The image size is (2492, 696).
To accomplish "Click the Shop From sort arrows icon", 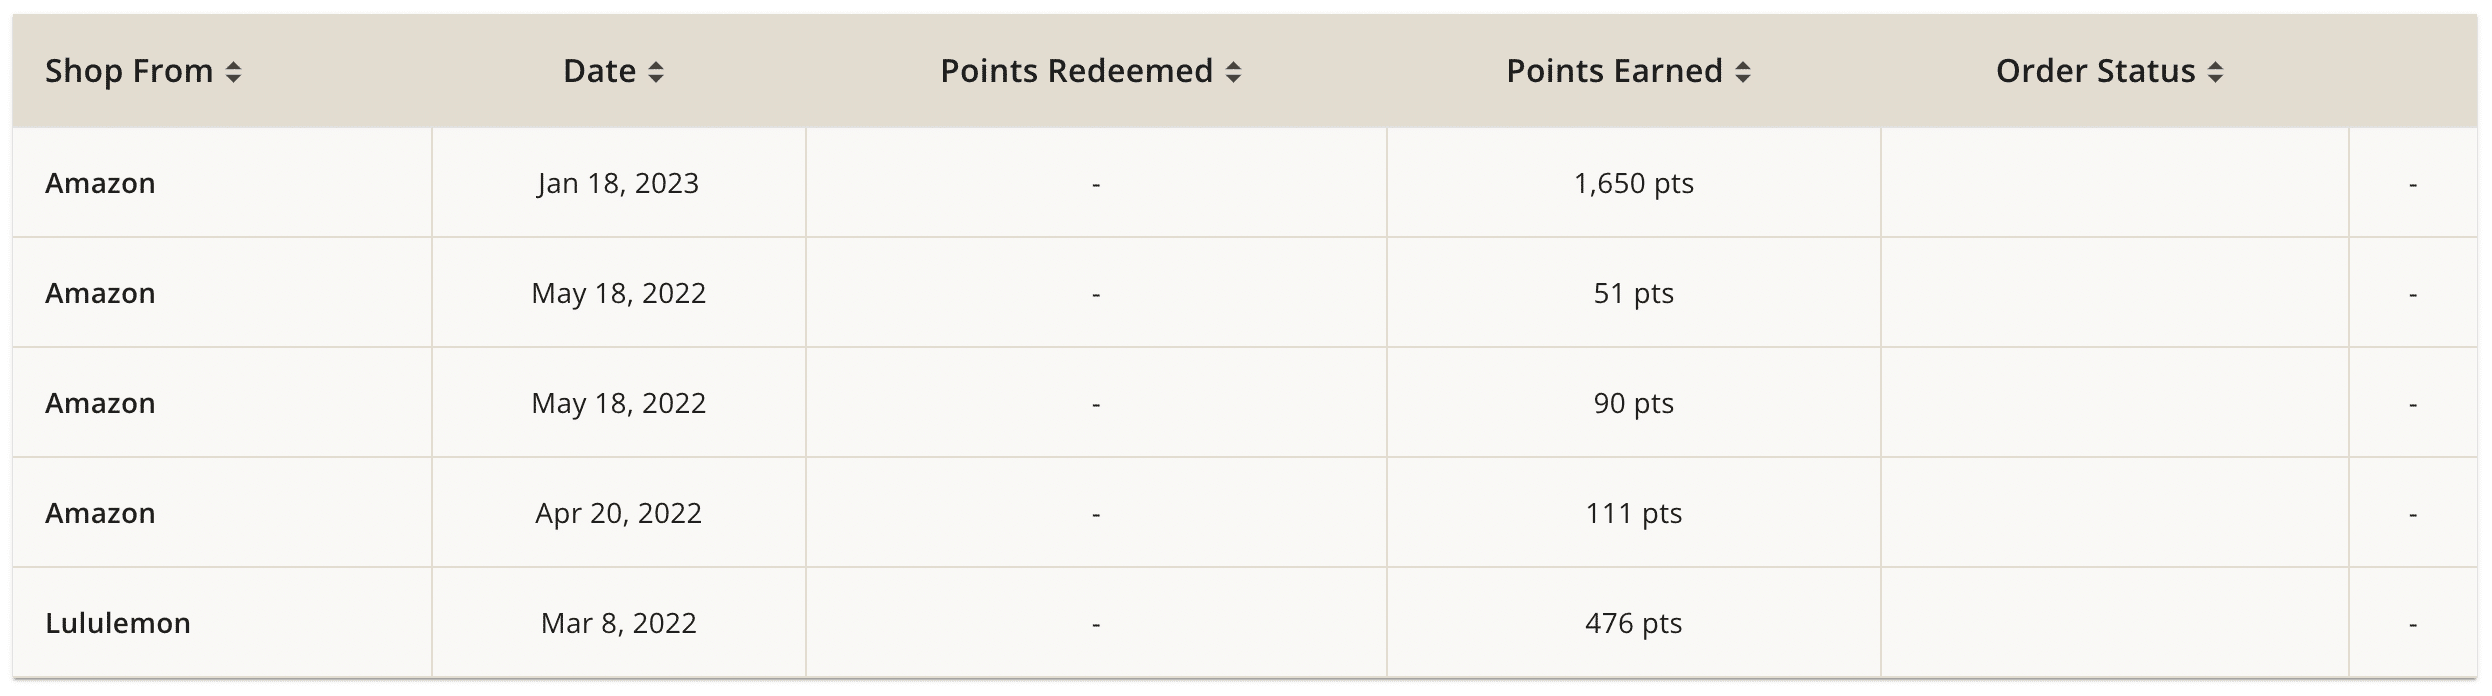I will [233, 72].
